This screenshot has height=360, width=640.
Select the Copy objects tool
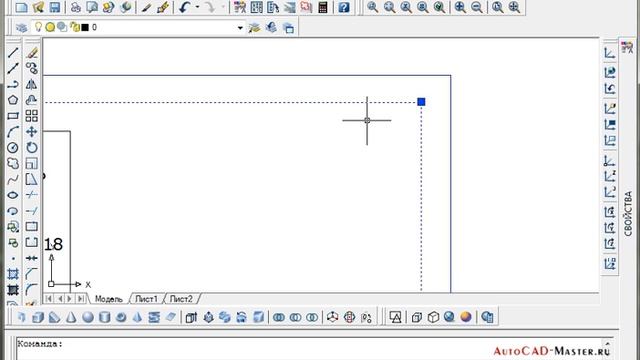click(32, 68)
